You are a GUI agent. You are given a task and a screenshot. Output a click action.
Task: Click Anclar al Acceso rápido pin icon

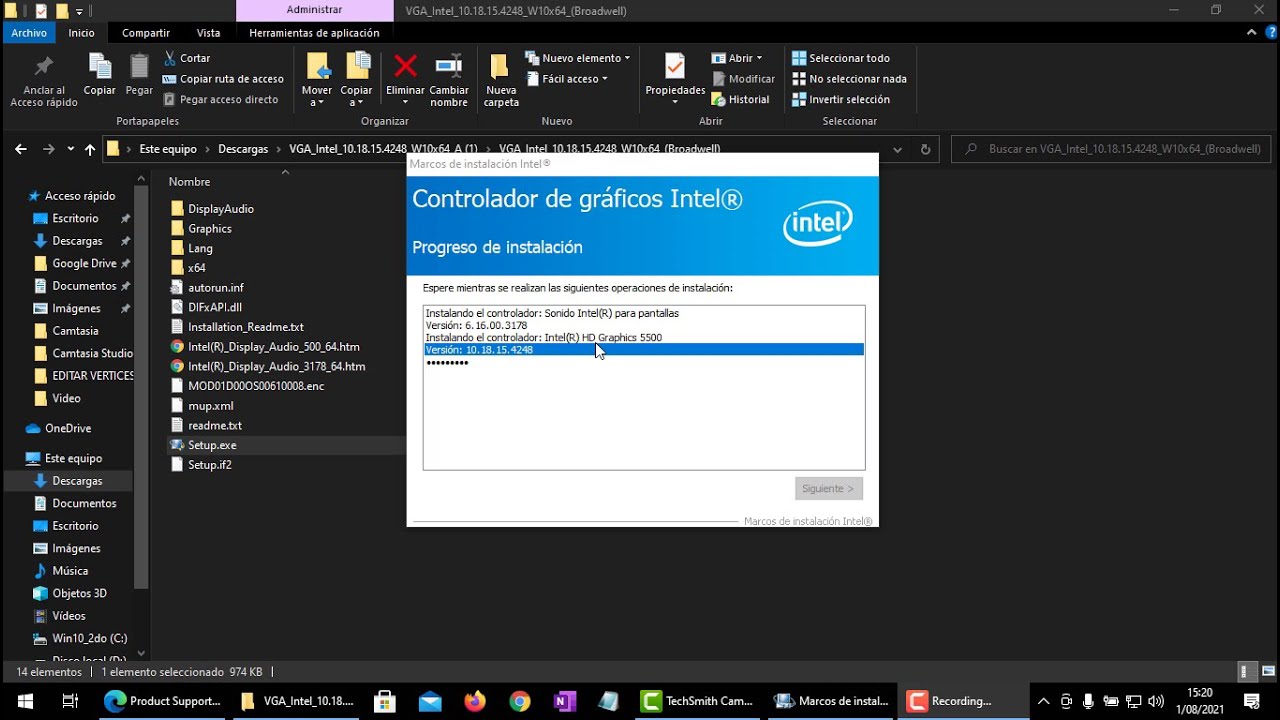(x=43, y=68)
